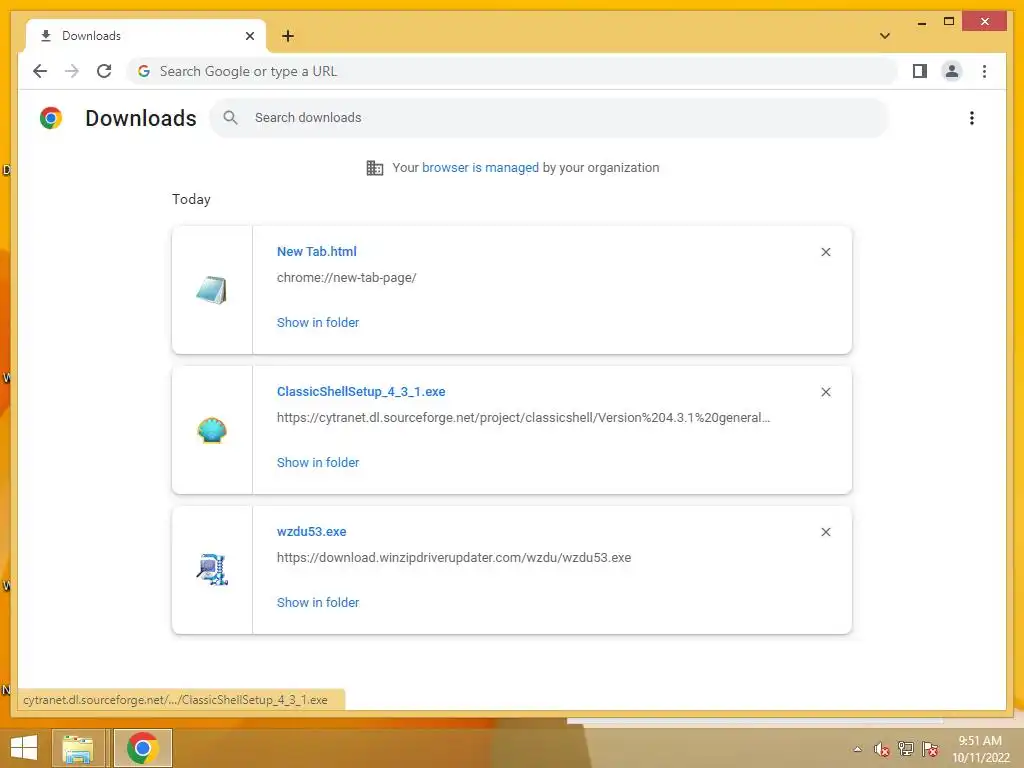Click the organization building icon

(375, 168)
